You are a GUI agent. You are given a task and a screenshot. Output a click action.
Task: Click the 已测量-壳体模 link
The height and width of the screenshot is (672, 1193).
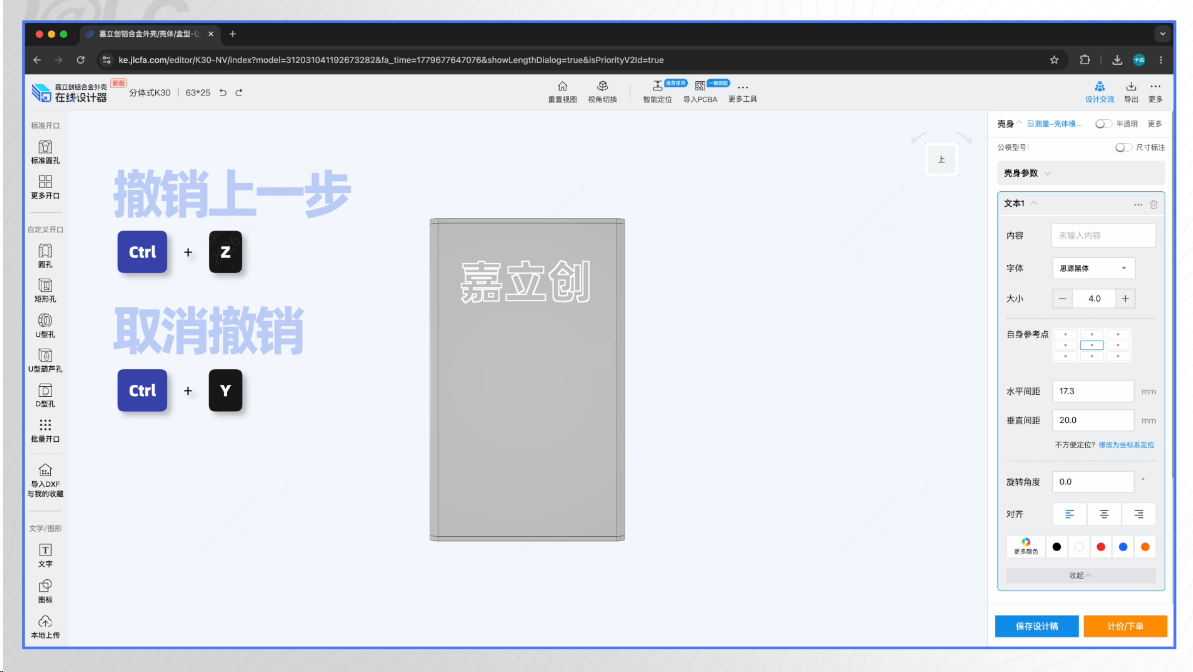1055,123
